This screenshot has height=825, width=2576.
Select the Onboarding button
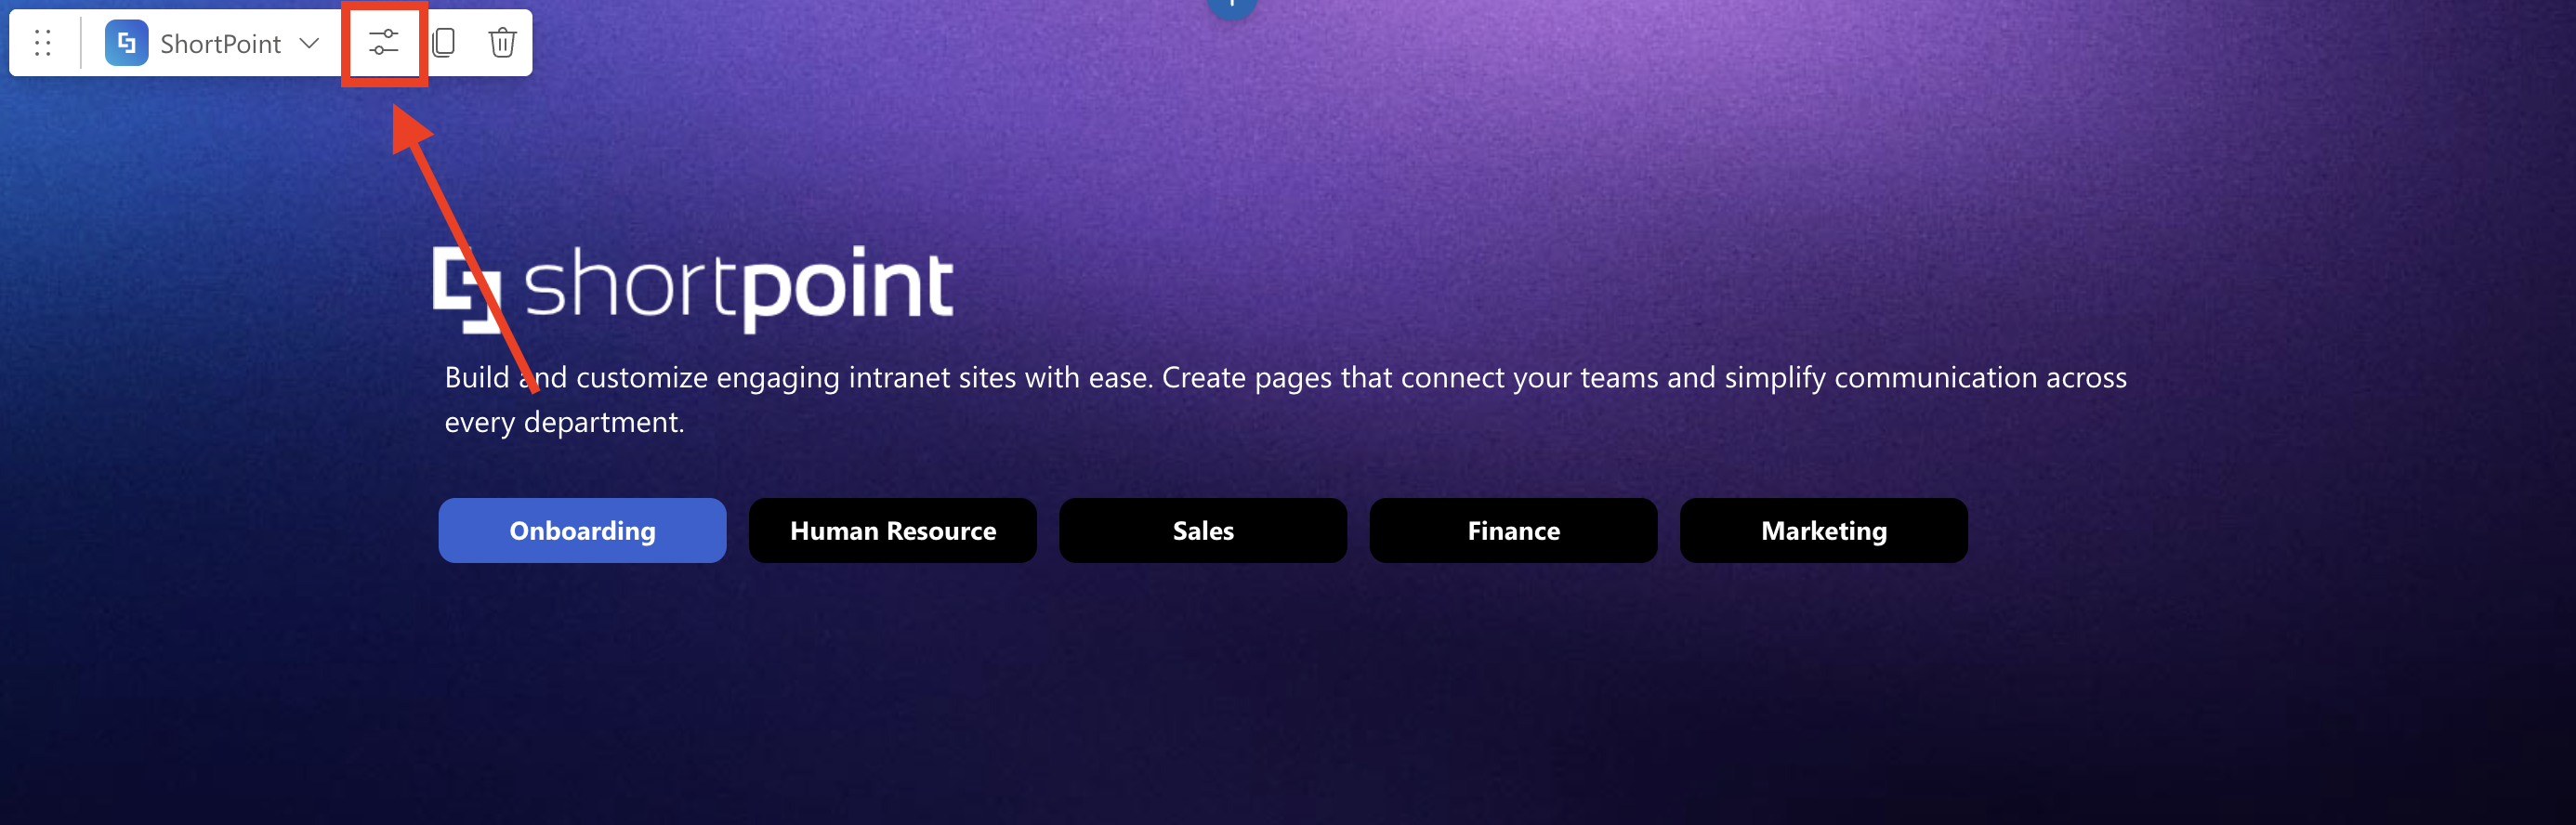click(x=582, y=530)
